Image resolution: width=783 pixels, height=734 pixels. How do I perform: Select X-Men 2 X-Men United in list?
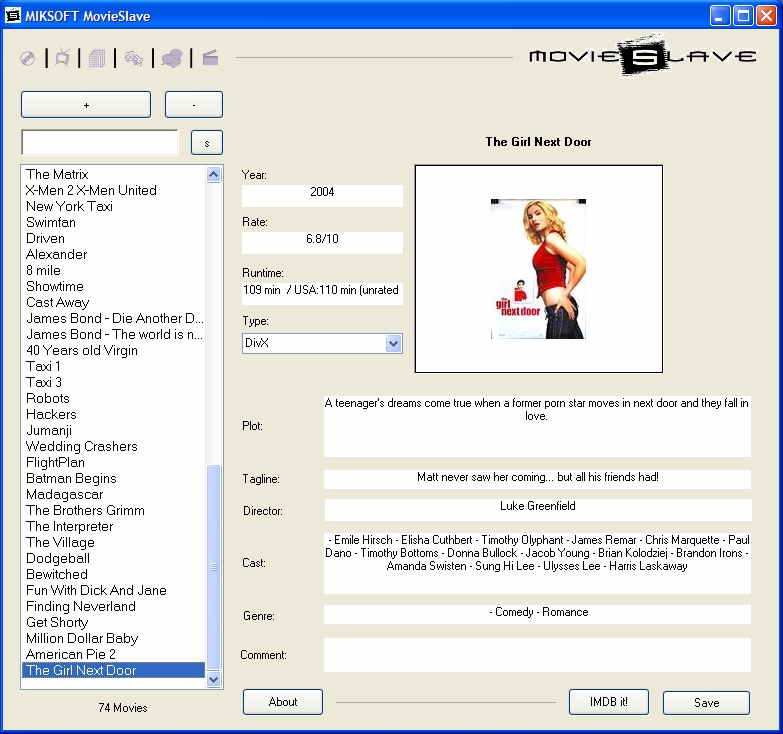[114, 190]
